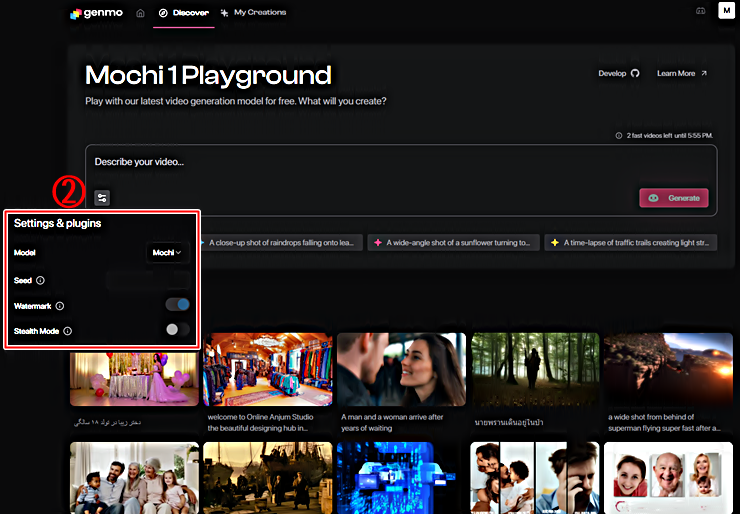This screenshot has width=740, height=514.
Task: Click the 'Mochi 1 Playground' title
Action: point(208,76)
